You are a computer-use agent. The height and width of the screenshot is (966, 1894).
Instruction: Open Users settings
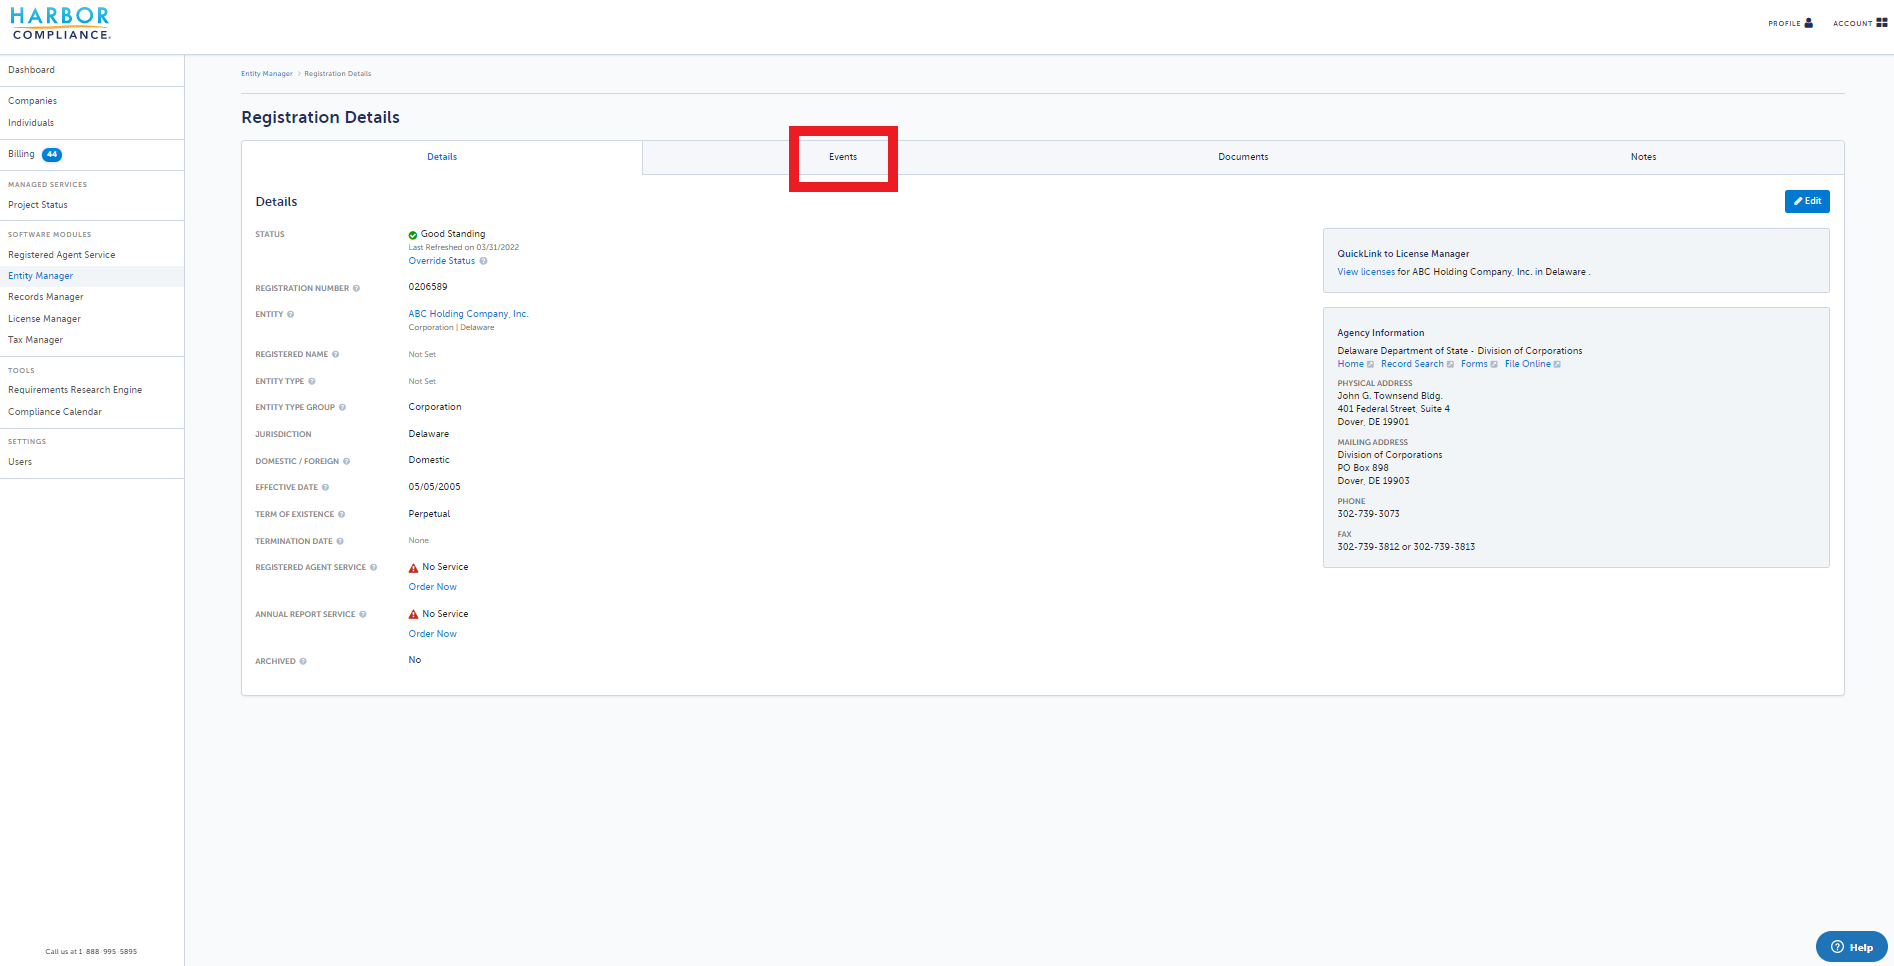(20, 462)
